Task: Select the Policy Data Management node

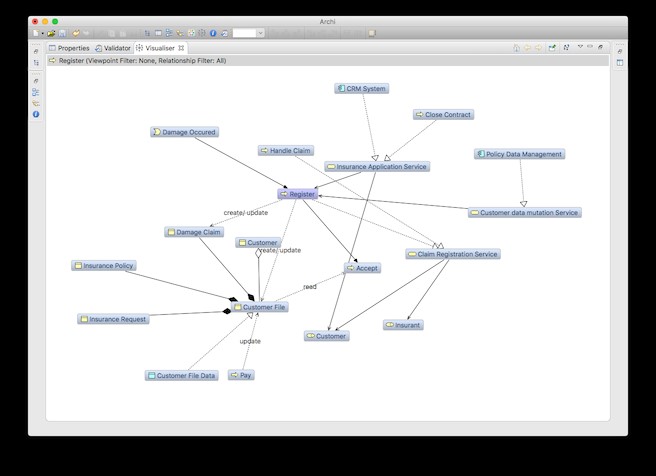Action: (x=520, y=154)
